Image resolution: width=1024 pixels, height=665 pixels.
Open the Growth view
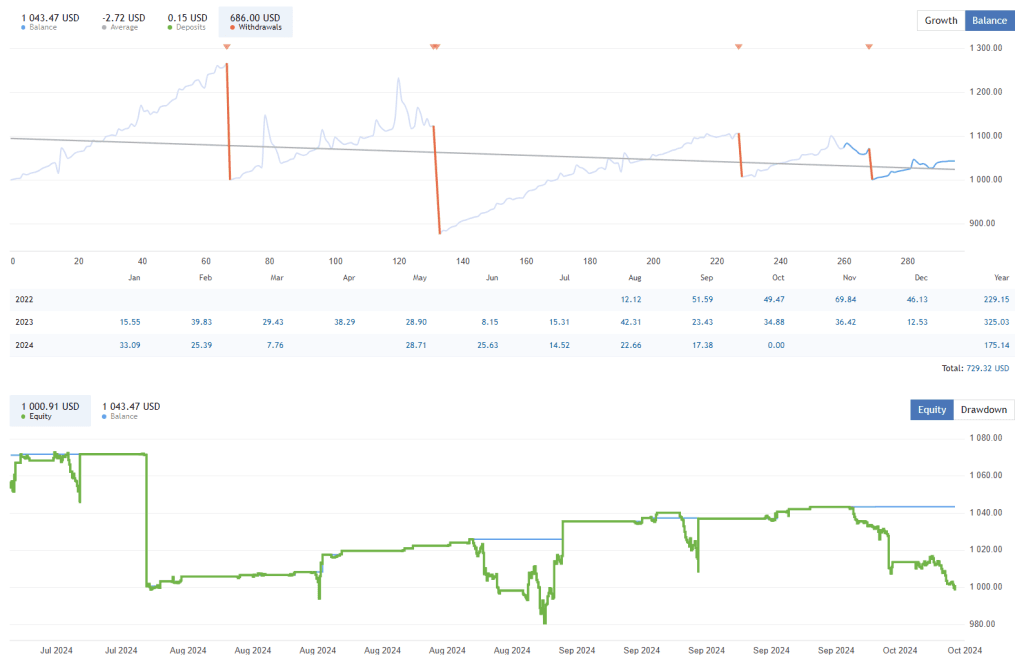941,20
